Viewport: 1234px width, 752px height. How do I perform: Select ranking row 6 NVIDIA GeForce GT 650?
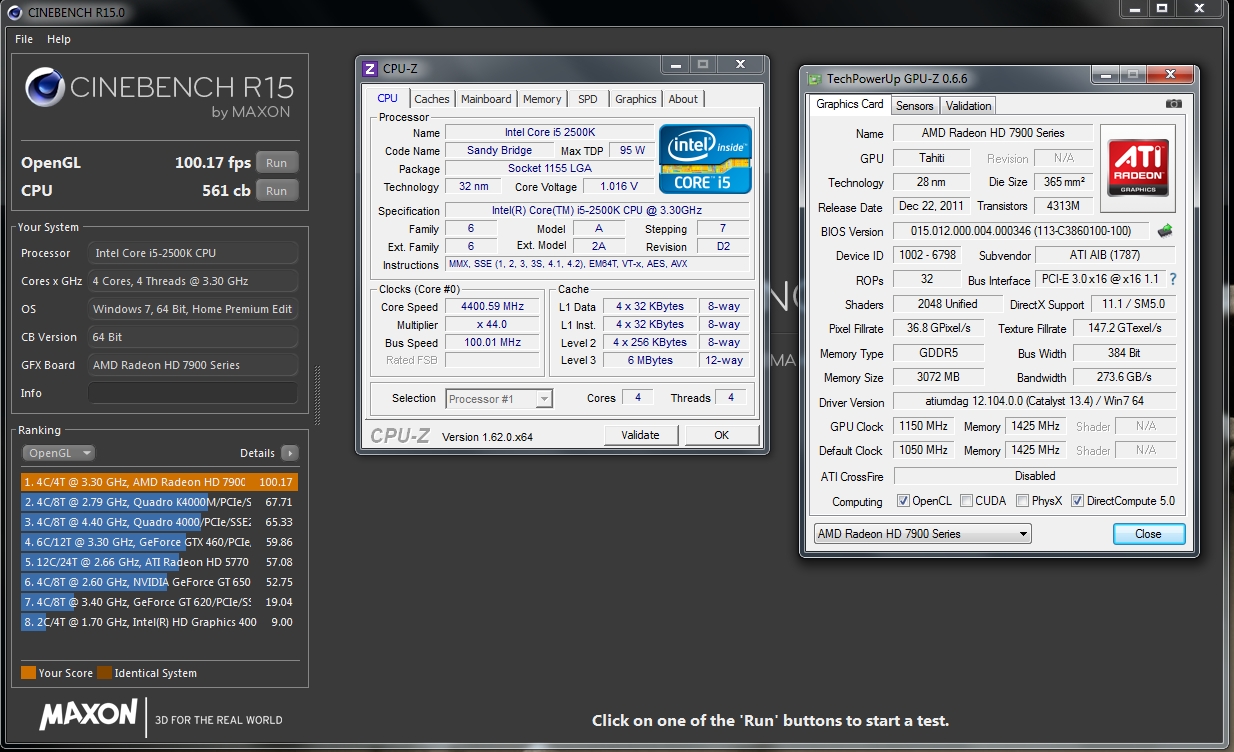(160, 582)
